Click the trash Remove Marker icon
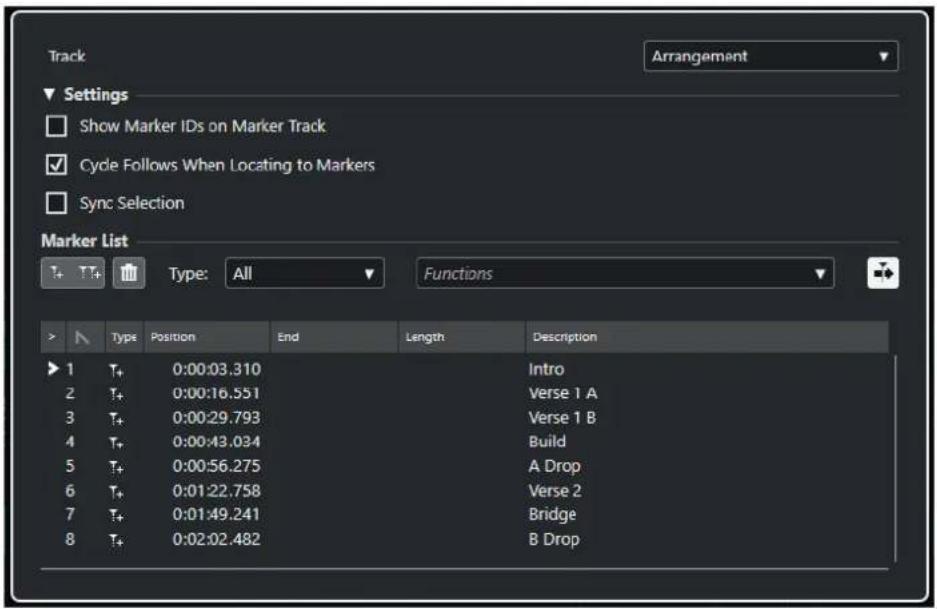Image resolution: width=937 pixels, height=609 pixels. (129, 273)
